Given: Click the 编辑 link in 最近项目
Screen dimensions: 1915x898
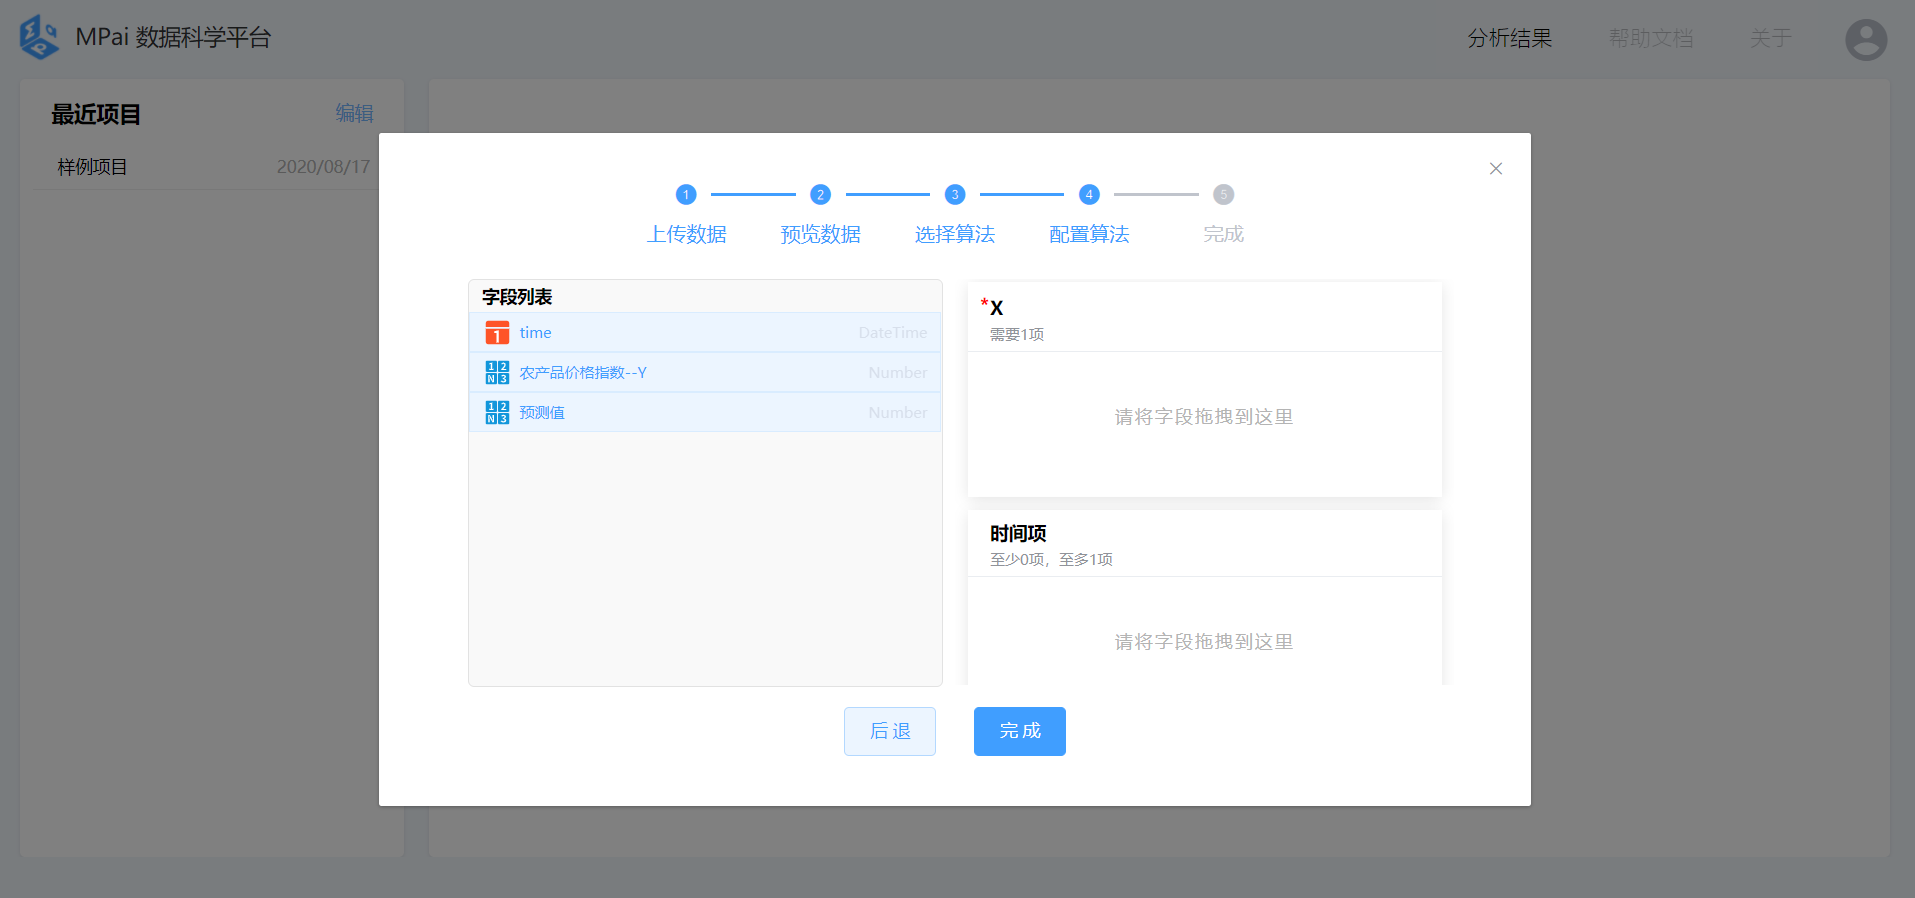Looking at the screenshot, I should click(354, 114).
